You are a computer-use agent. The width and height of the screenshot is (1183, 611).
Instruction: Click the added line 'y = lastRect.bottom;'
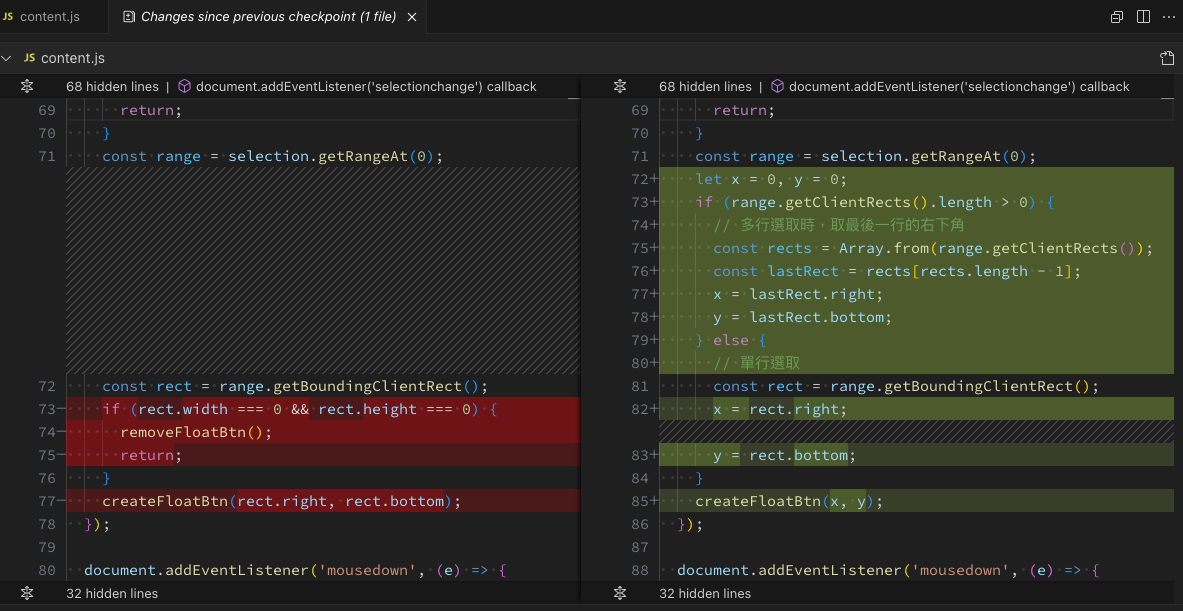tap(802, 317)
